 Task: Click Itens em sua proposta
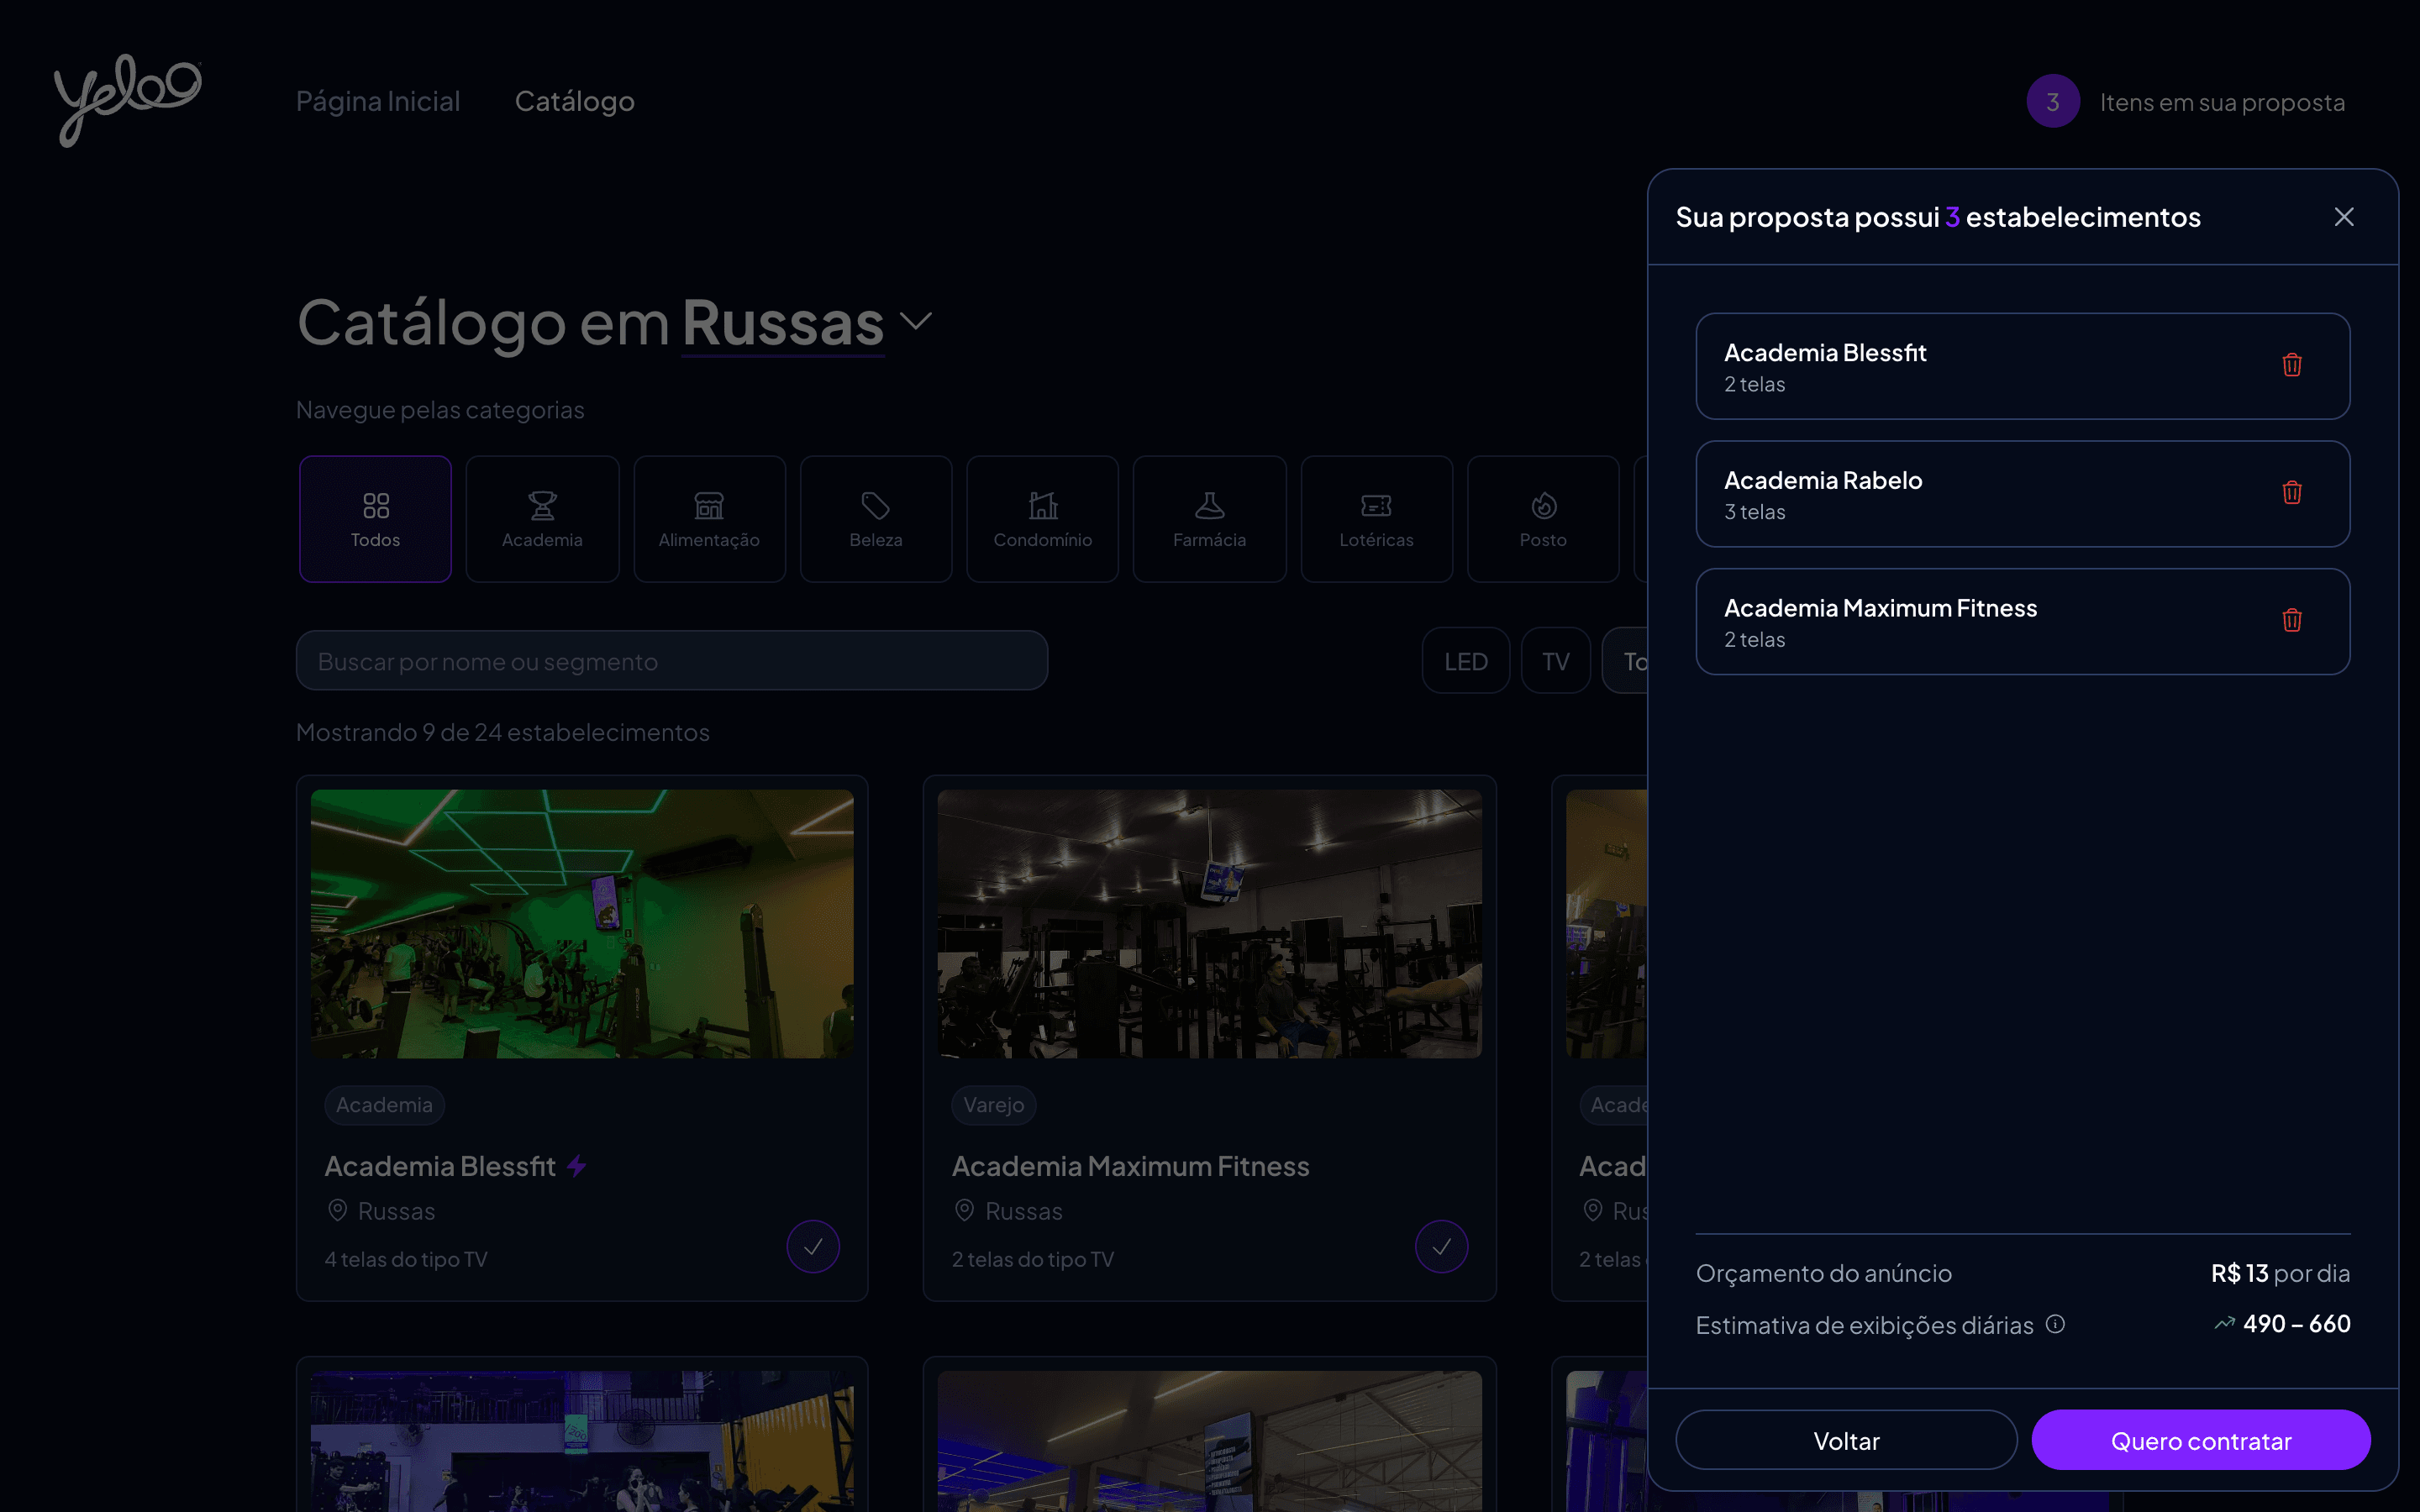coord(2222,102)
